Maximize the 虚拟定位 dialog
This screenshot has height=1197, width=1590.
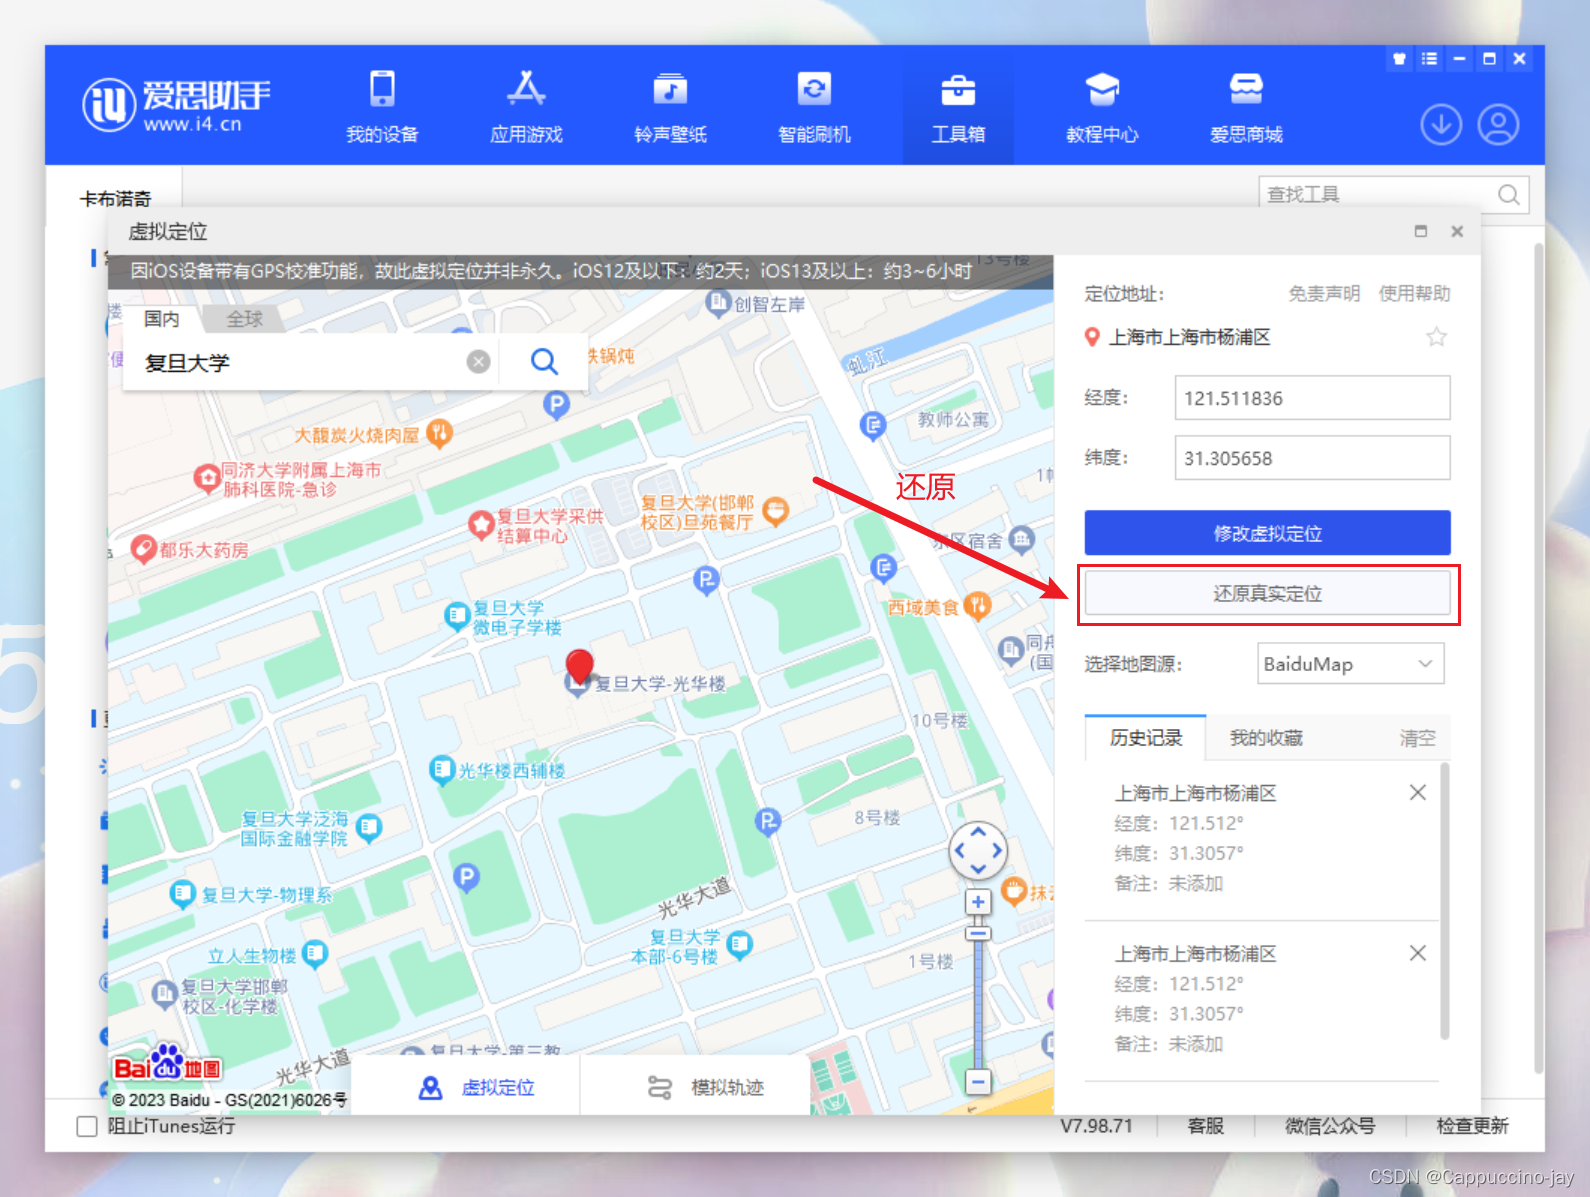(x=1421, y=231)
